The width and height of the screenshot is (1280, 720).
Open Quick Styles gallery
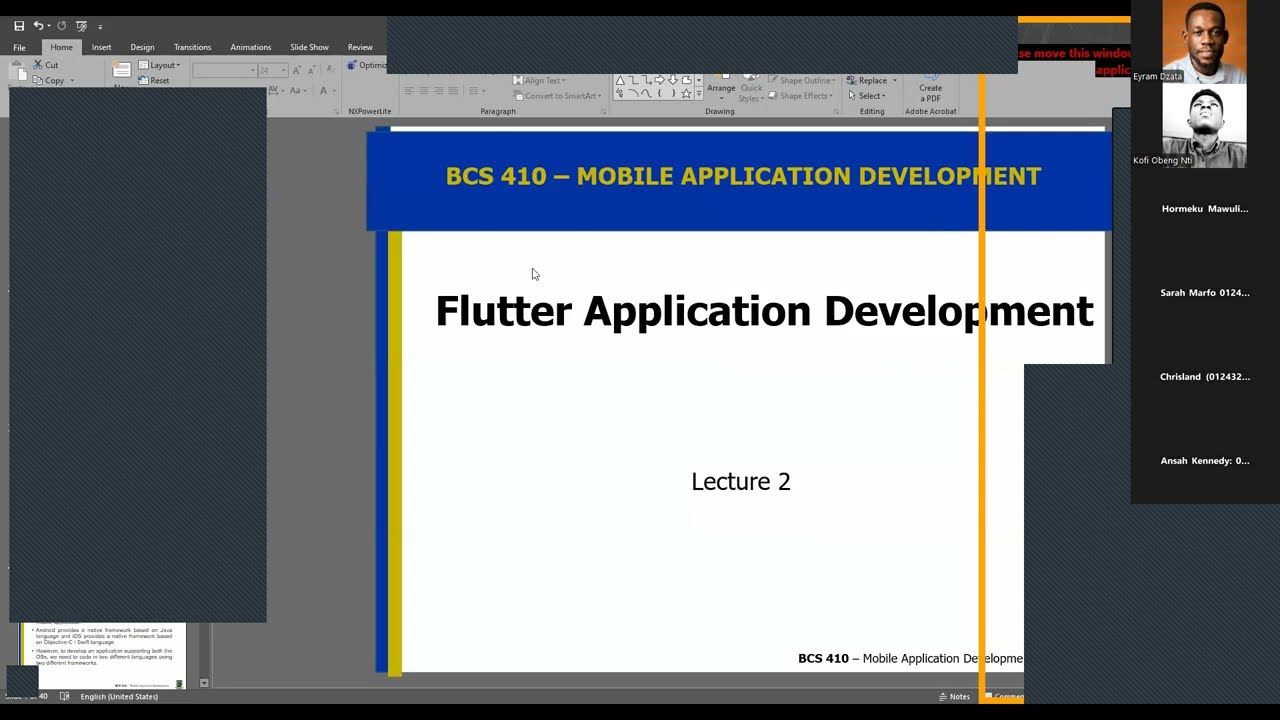tap(750, 88)
